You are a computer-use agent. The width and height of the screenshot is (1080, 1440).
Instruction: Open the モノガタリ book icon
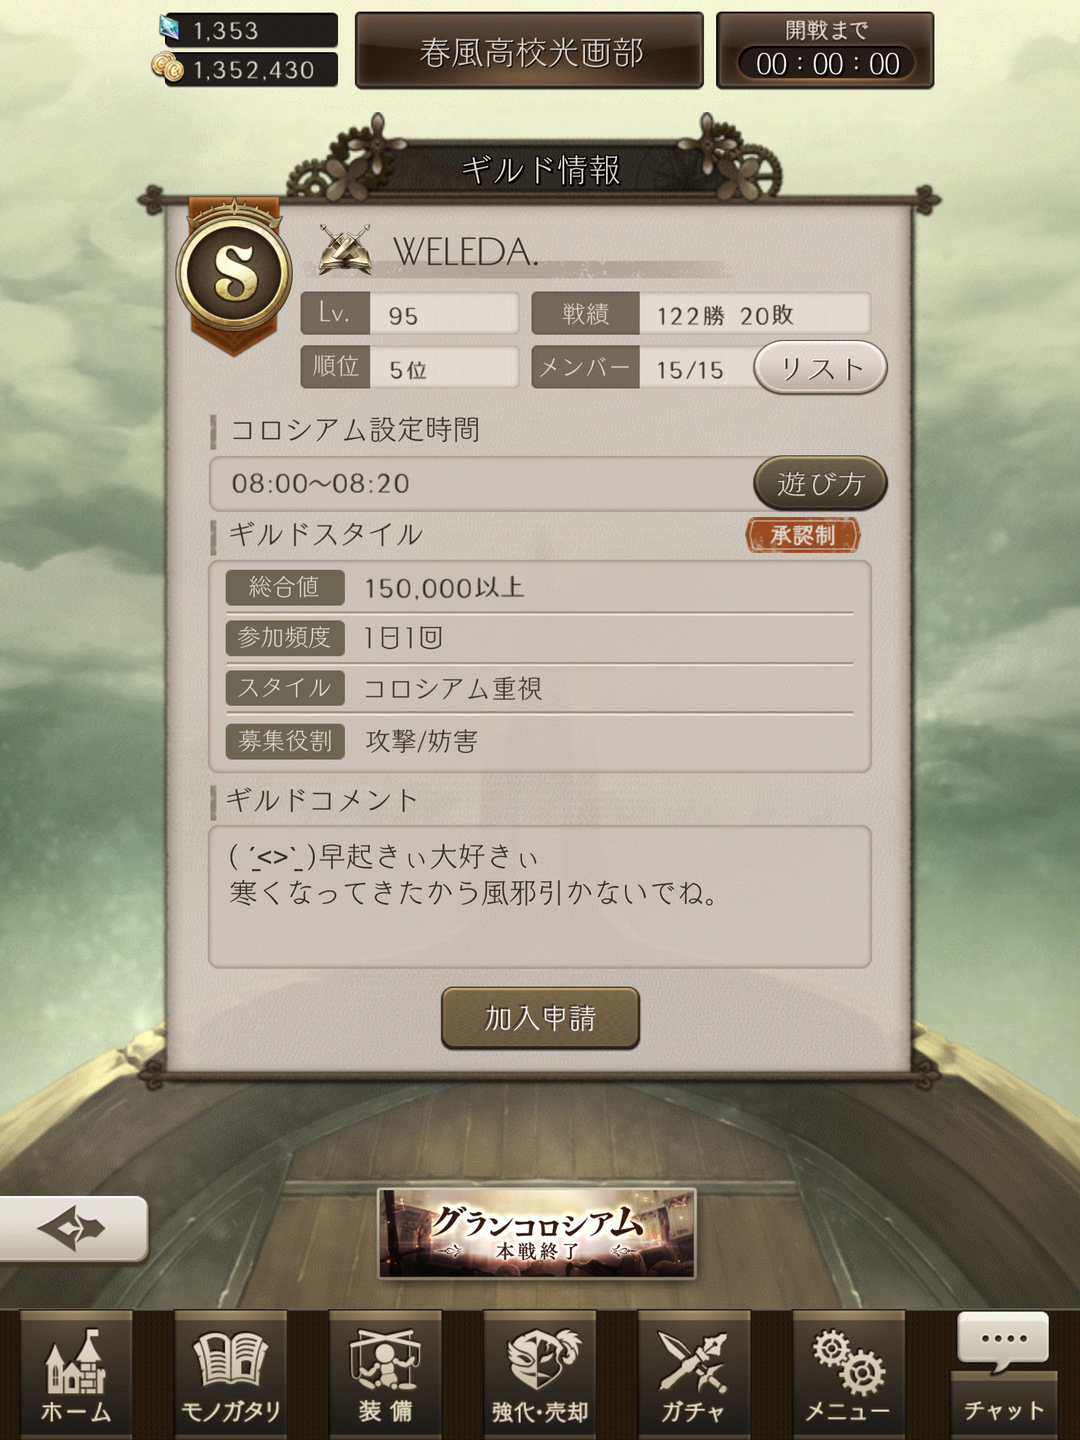click(231, 1375)
